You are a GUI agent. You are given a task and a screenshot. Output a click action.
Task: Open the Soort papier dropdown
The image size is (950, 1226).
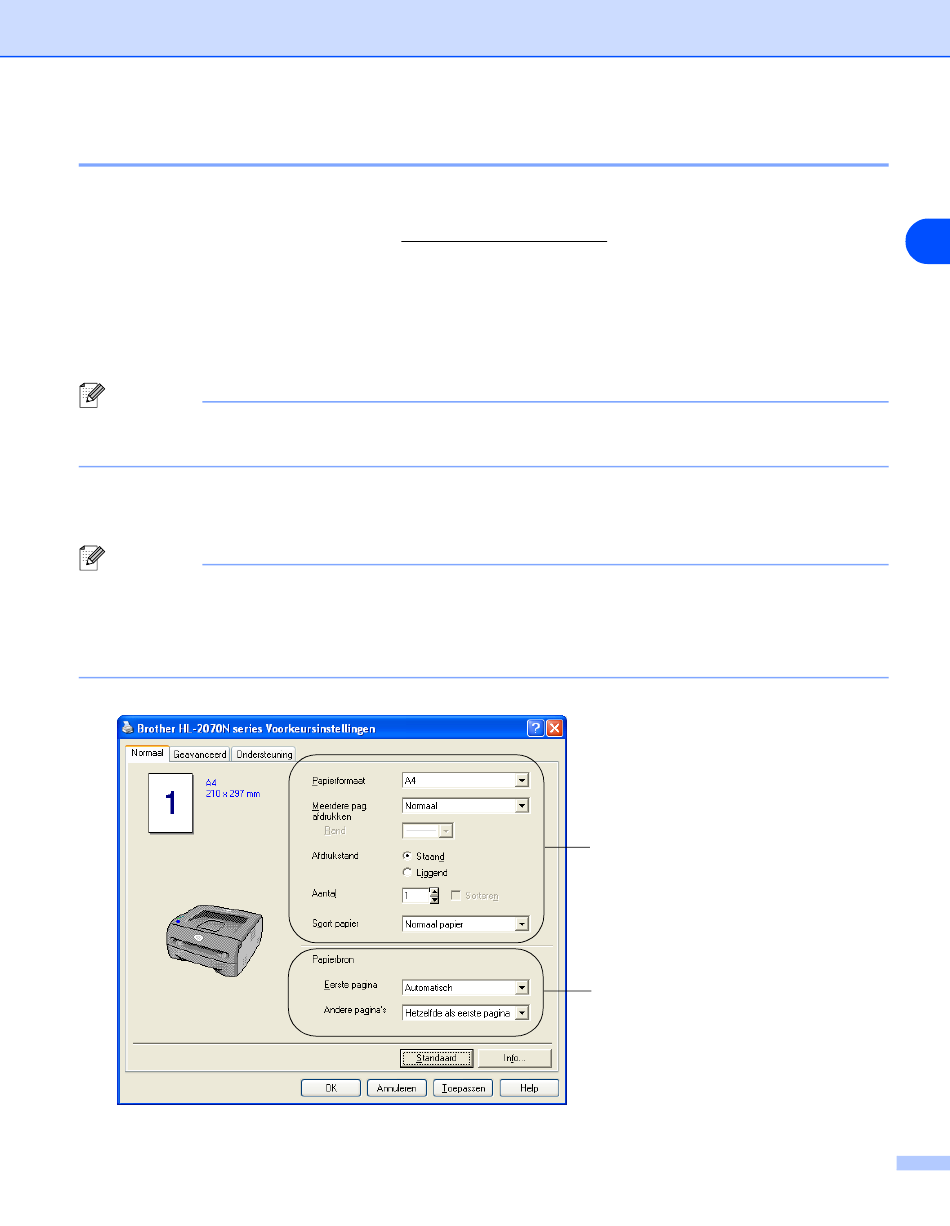point(521,924)
